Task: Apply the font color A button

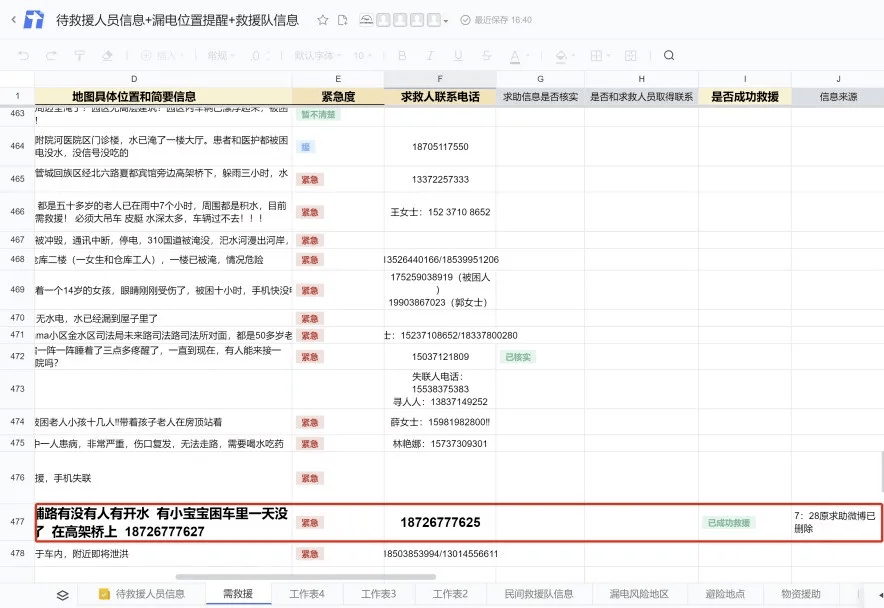Action: [x=515, y=56]
